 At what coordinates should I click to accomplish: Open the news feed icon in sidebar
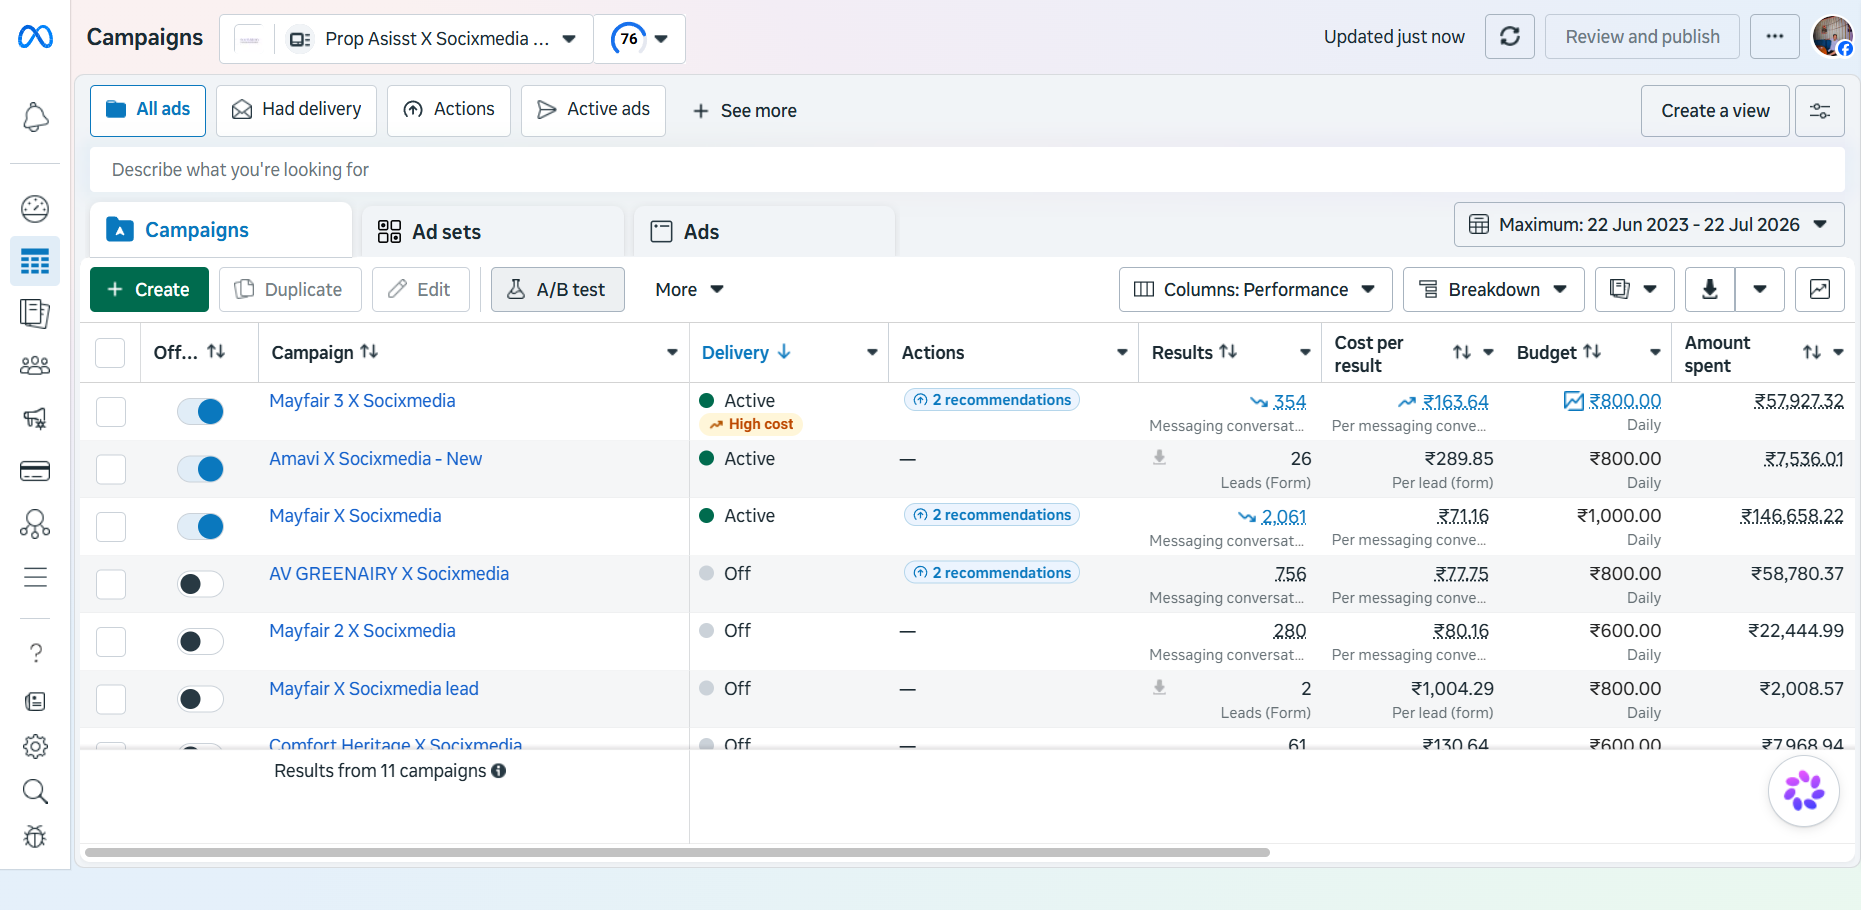point(35,701)
